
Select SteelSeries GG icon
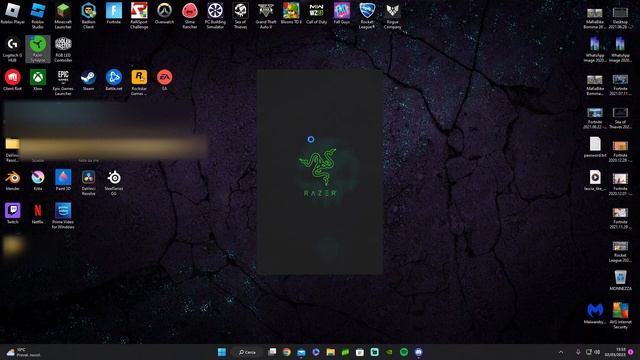[114, 182]
